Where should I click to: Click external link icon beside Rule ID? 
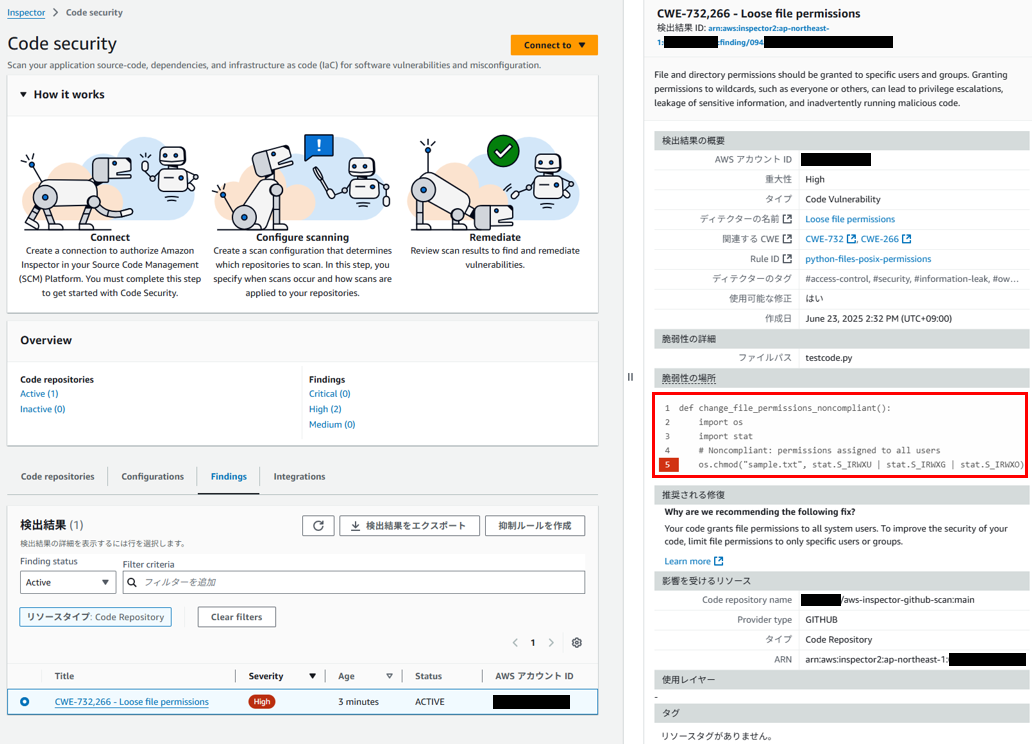pyautogui.click(x=787, y=259)
